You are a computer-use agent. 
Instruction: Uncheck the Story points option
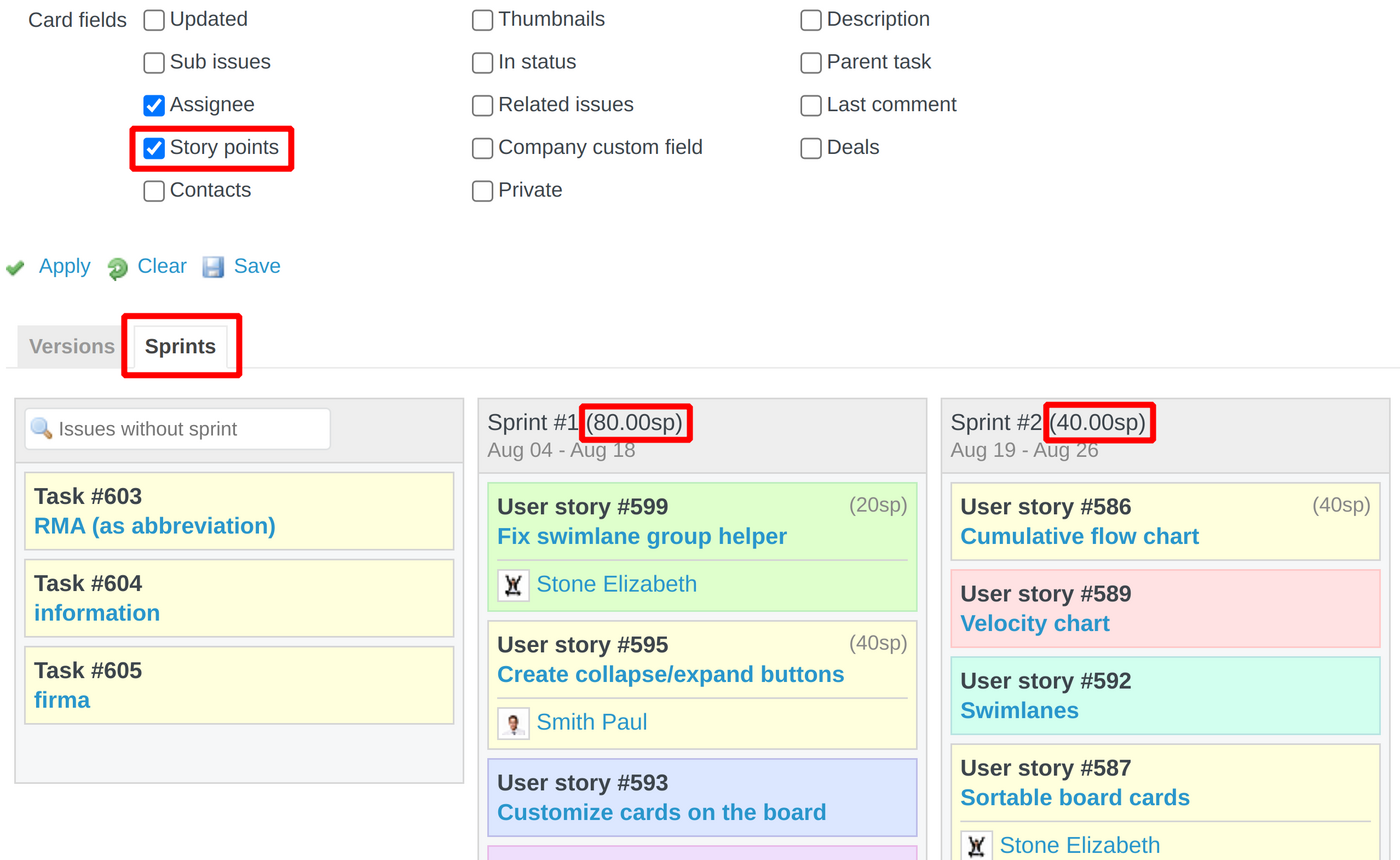tap(153, 148)
